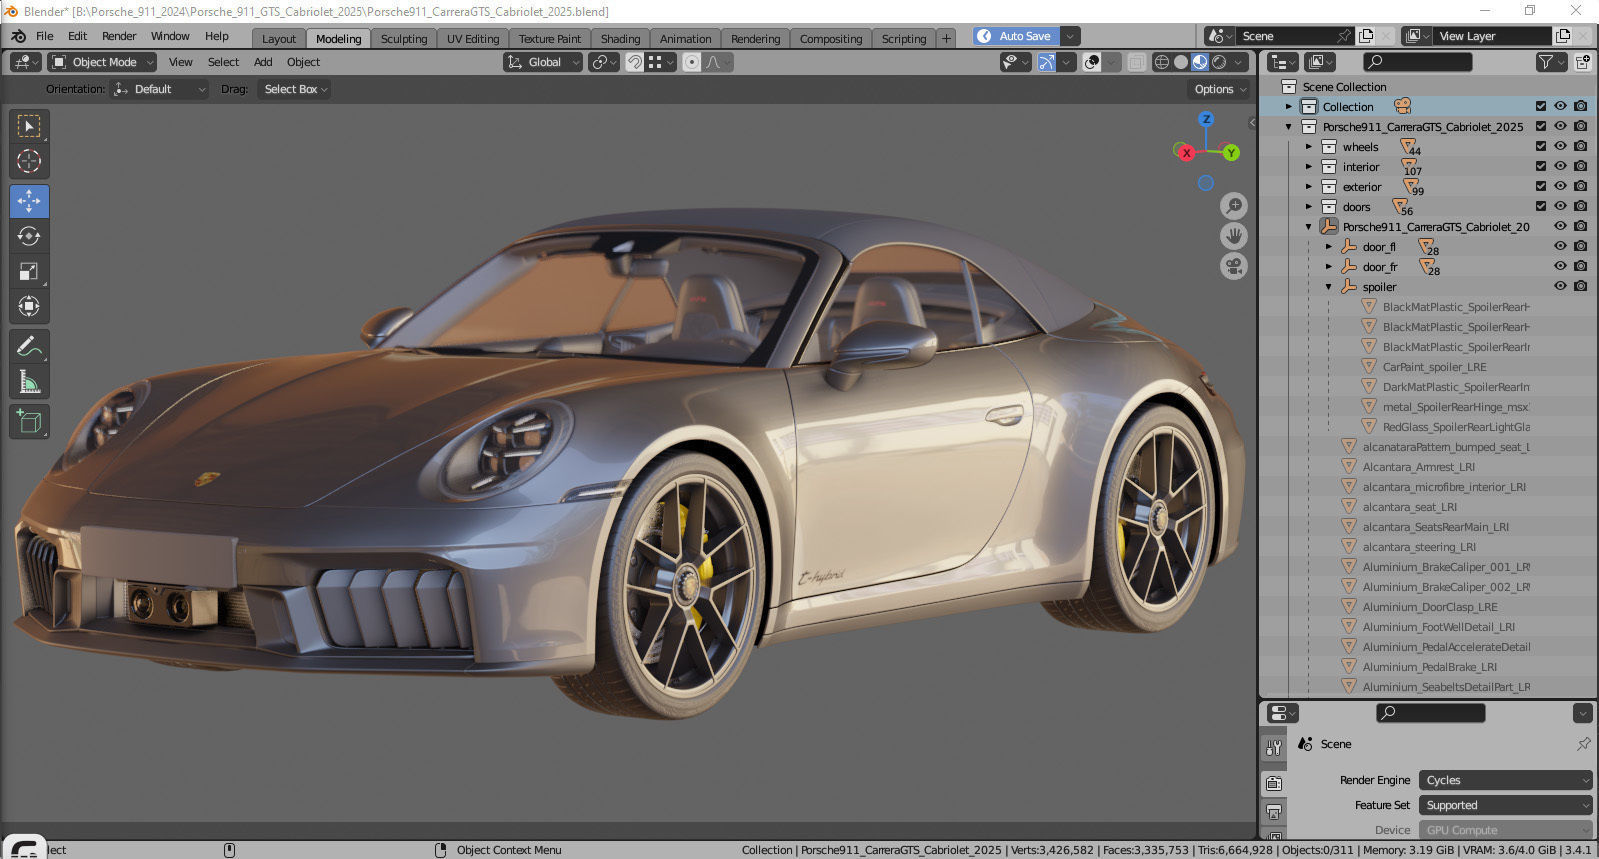Toggle show gizmo button

point(1046,62)
